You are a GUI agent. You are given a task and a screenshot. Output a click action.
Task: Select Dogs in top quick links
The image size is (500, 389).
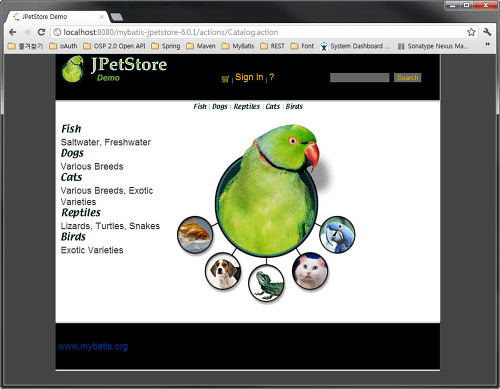(220, 106)
